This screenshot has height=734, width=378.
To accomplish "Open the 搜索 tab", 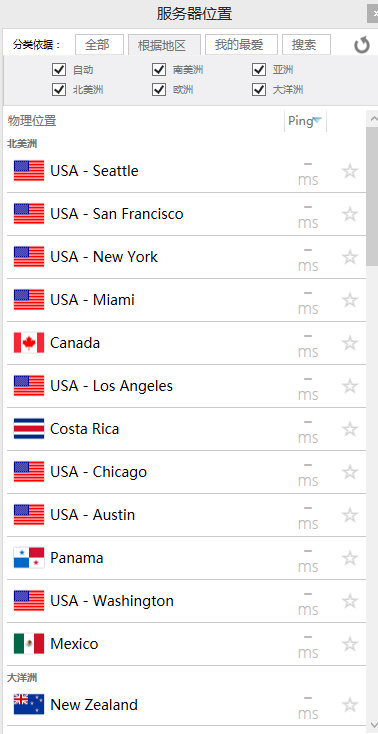I will point(306,45).
